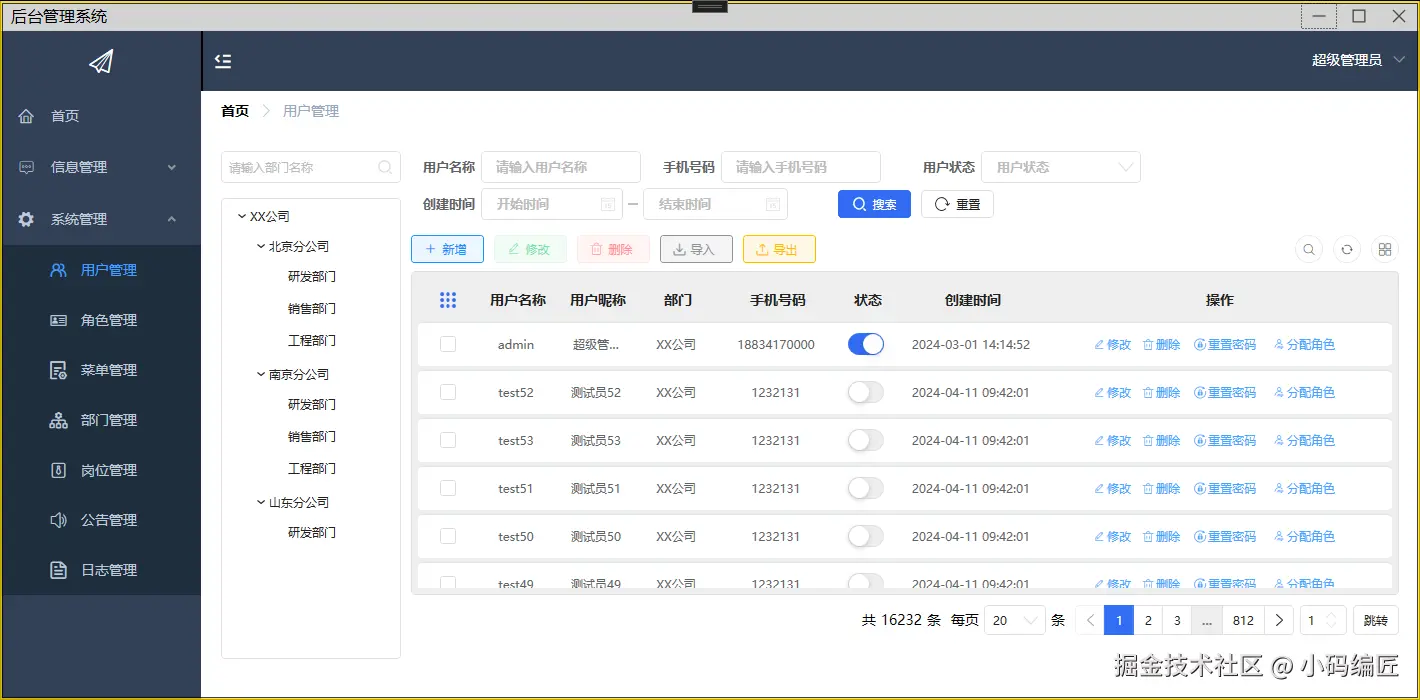Open 菜单管理 in the sidebar
The height and width of the screenshot is (700, 1420).
(100, 370)
